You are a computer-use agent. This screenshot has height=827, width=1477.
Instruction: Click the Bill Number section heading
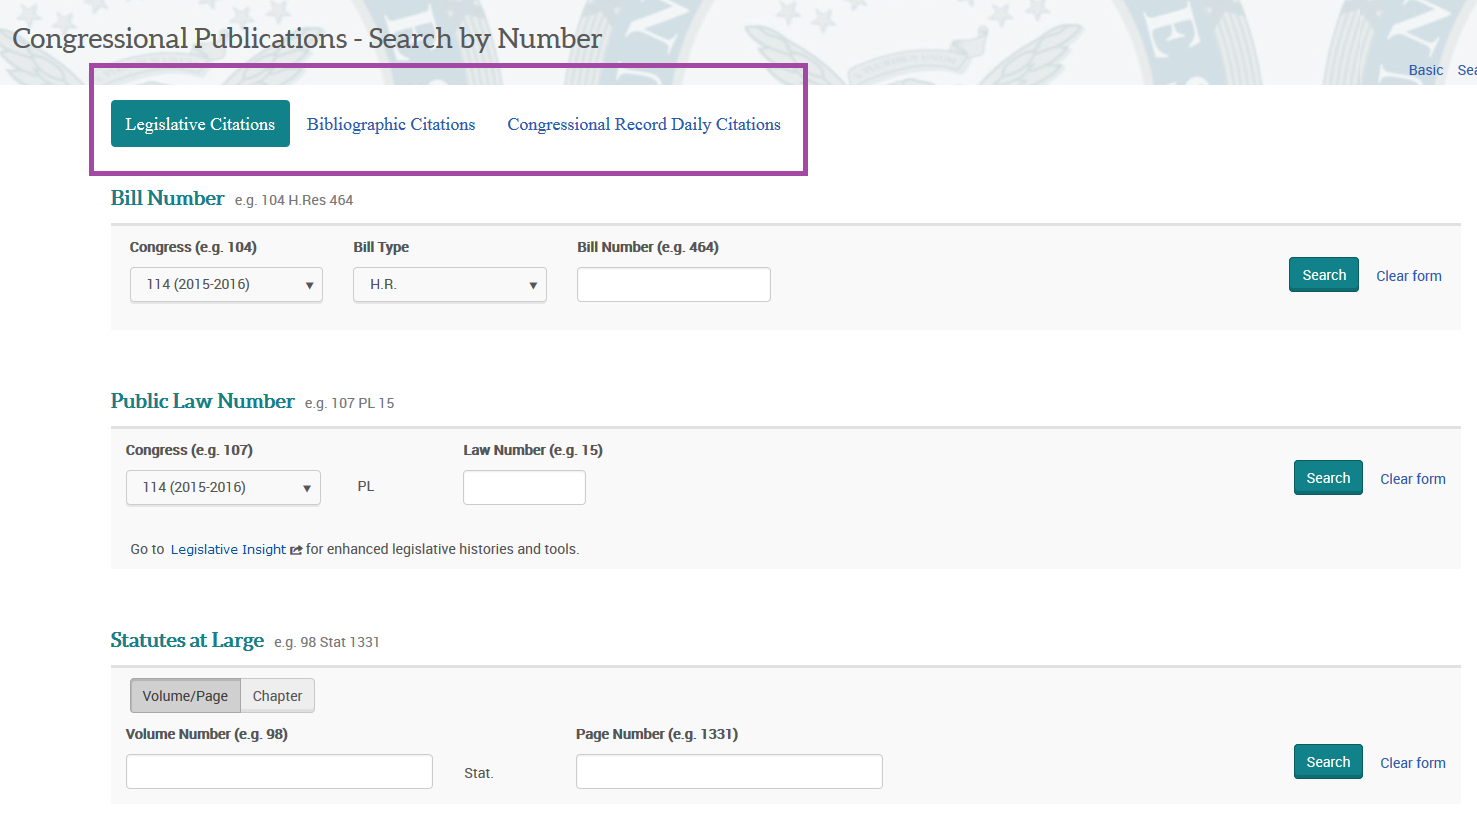coord(167,198)
